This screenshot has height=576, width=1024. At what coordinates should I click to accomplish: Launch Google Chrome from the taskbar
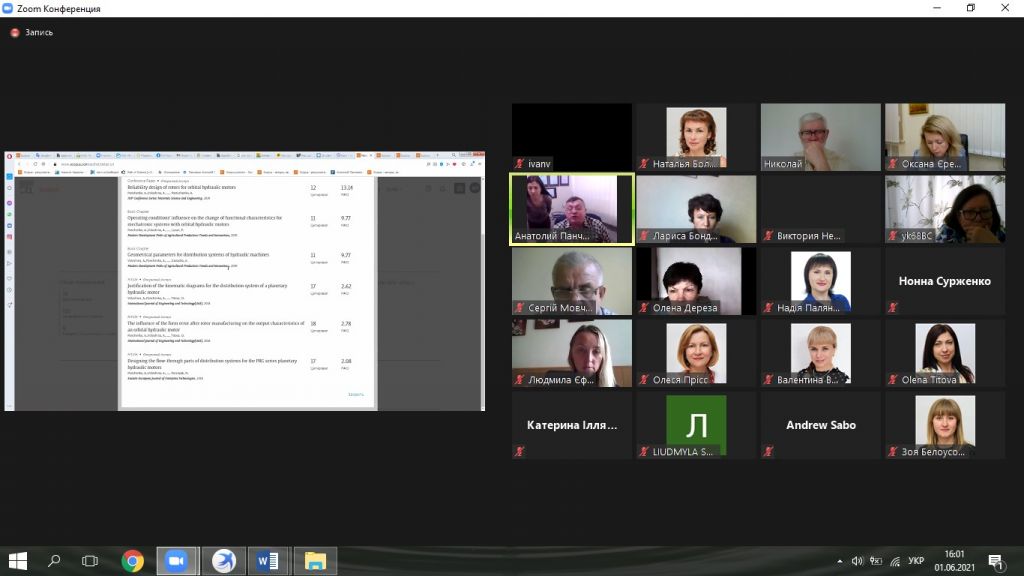click(x=133, y=561)
